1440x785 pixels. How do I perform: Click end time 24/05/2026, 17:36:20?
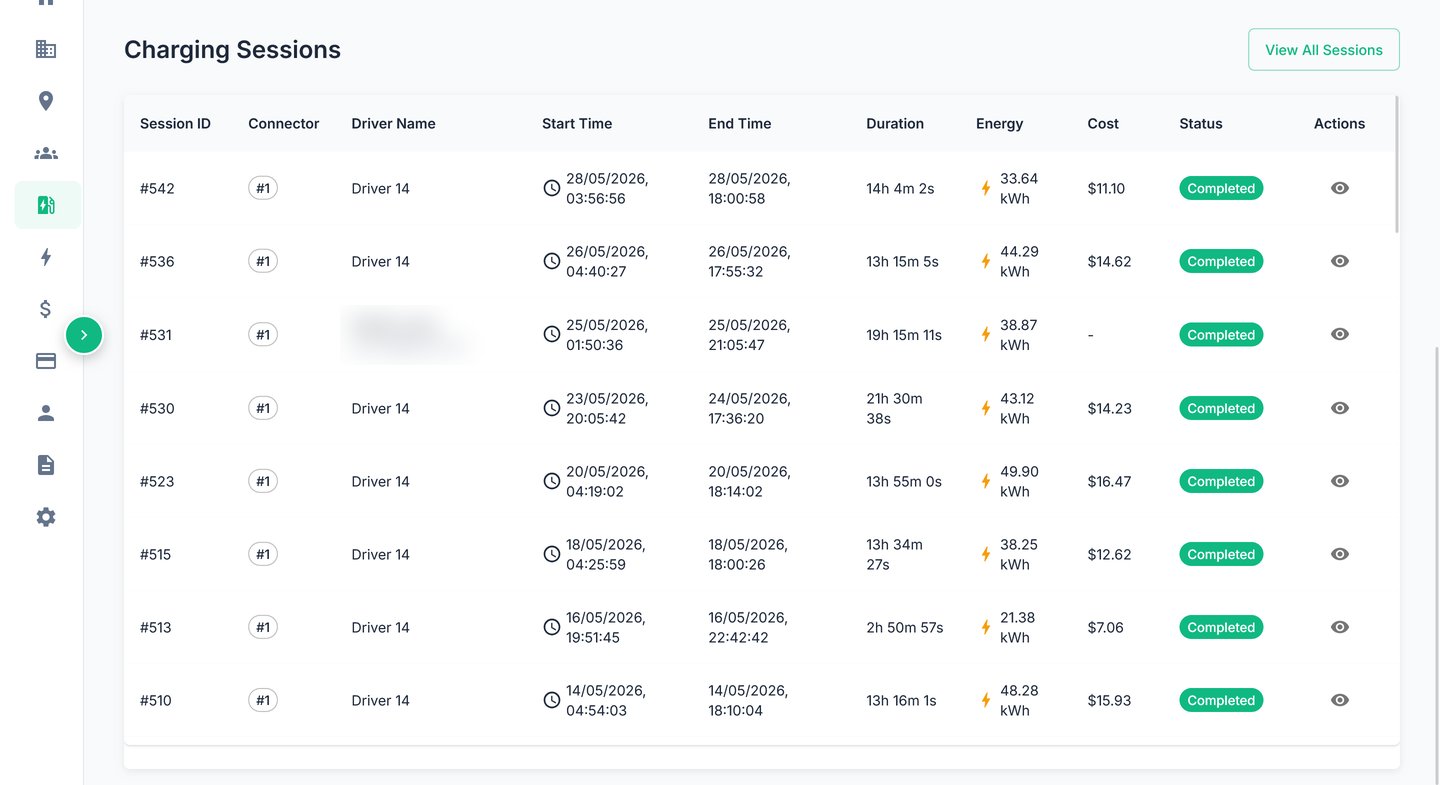point(749,408)
